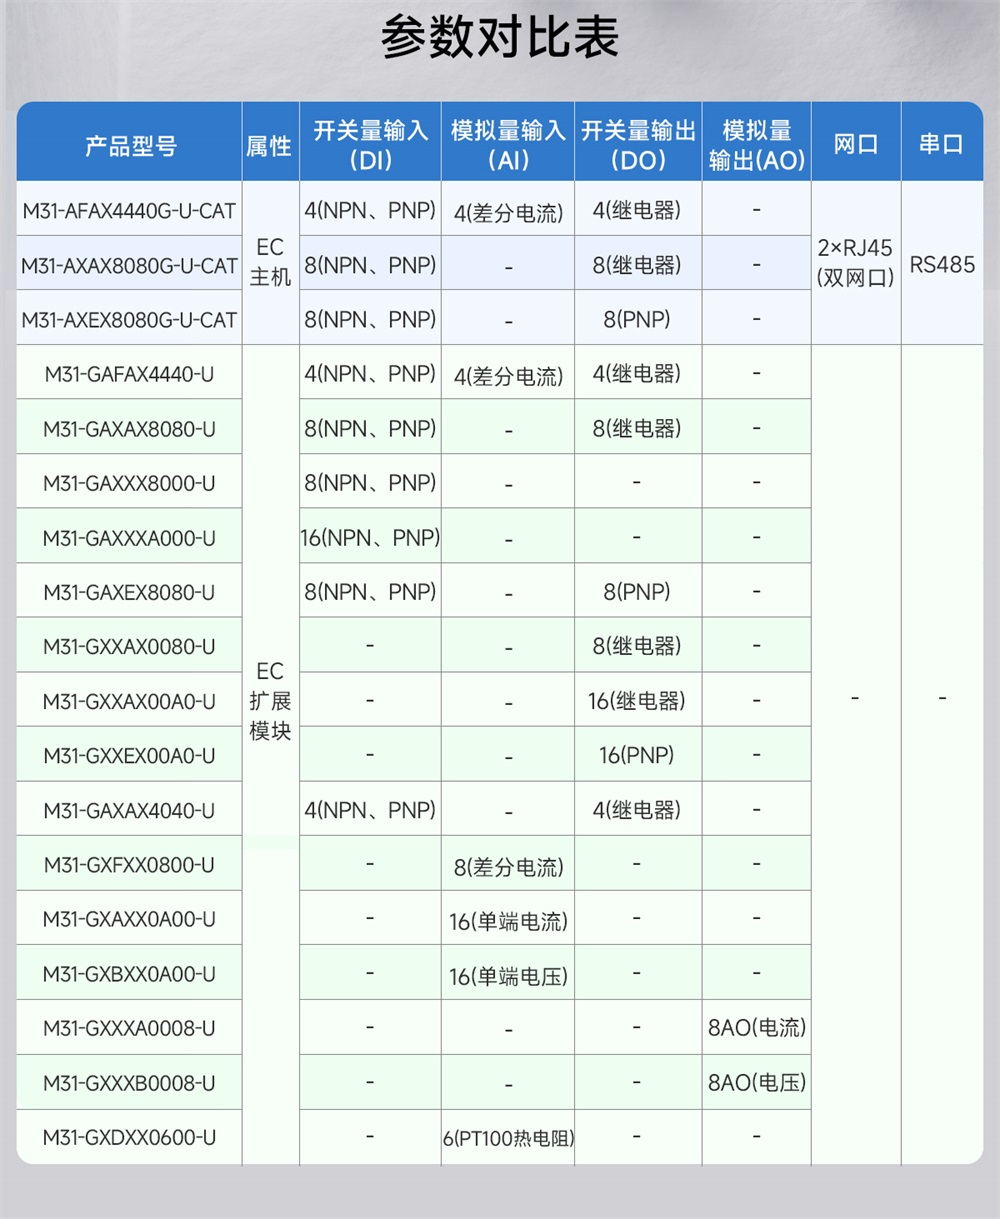Viewport: 1000px width, 1219px height.
Task: Click the 6(PT100热电阻) input cell
Action: [x=505, y=1136]
